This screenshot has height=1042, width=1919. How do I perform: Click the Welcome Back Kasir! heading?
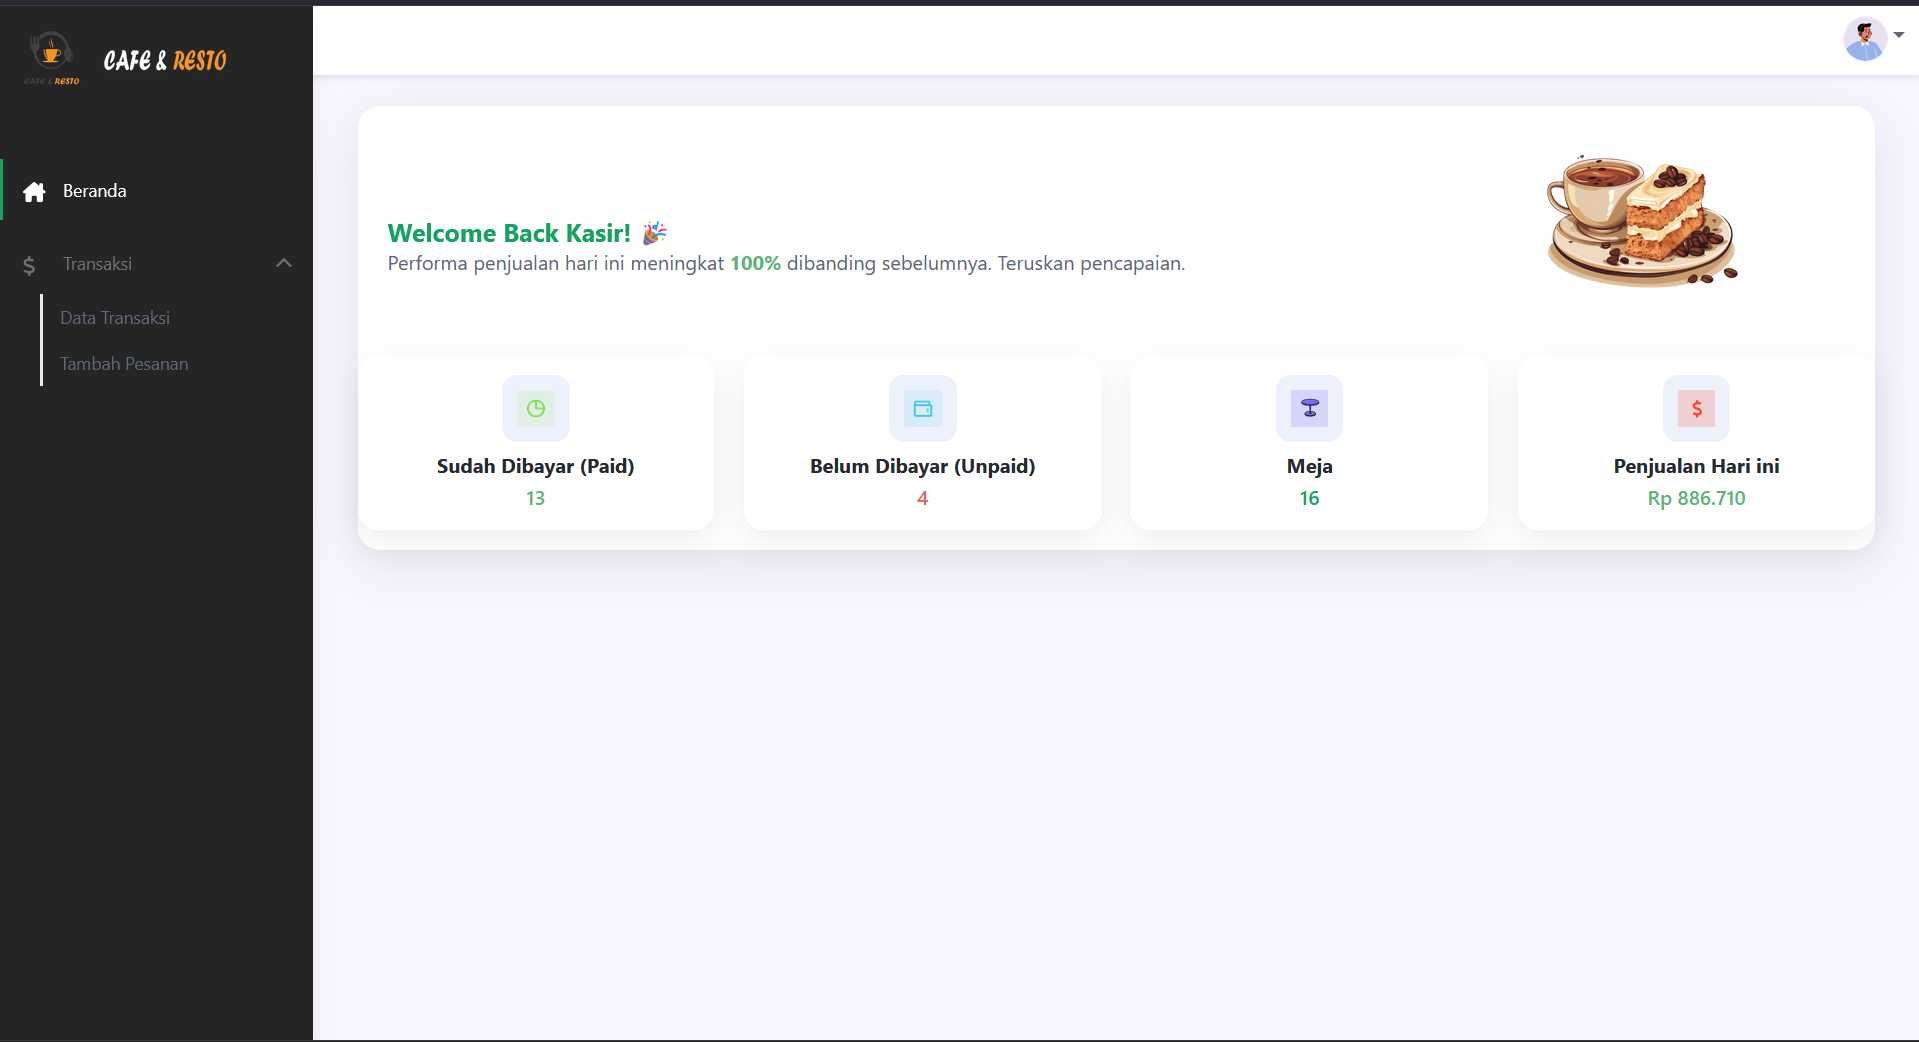[x=509, y=233]
